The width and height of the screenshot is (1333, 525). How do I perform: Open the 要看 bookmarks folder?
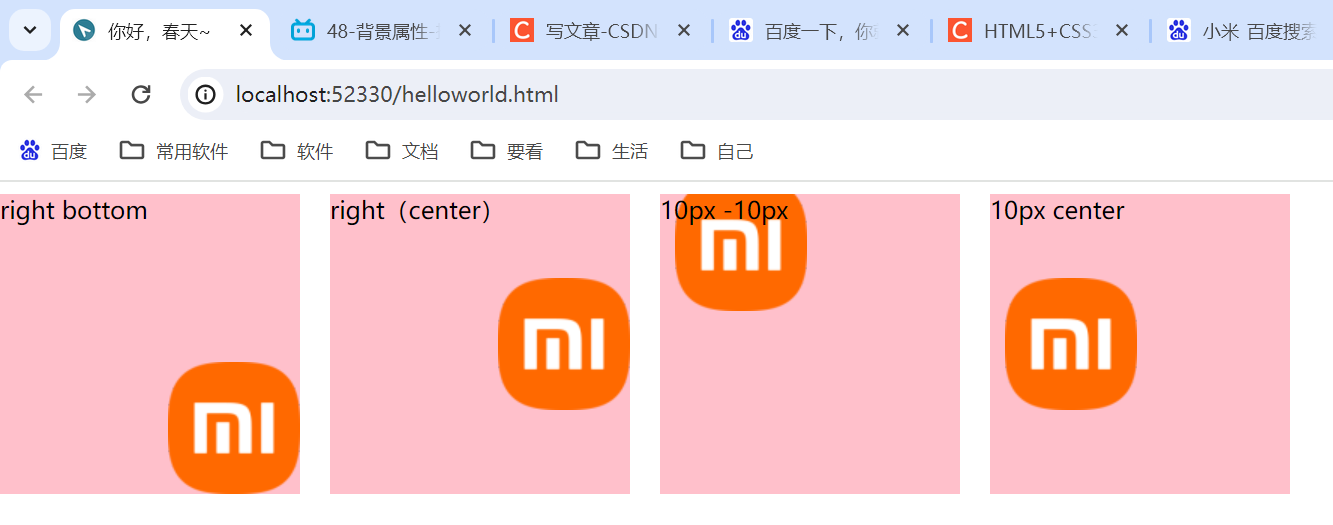pyautogui.click(x=507, y=151)
